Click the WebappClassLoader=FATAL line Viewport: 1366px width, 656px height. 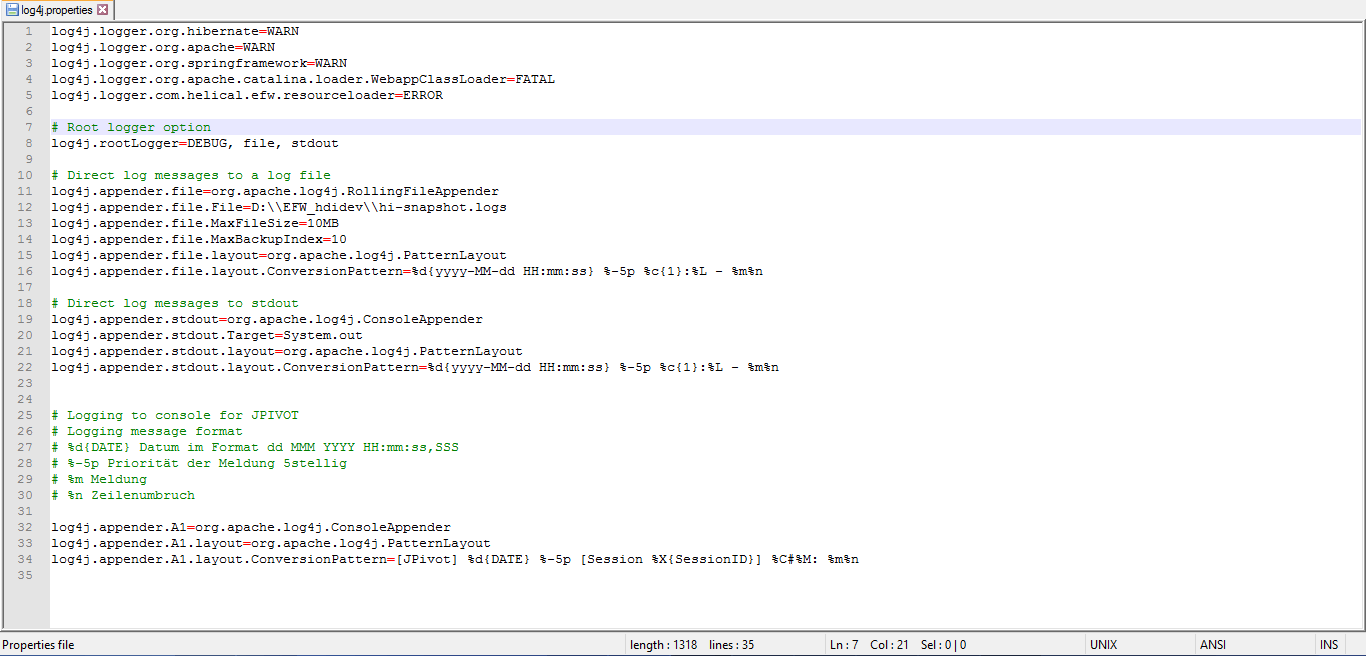[x=303, y=79]
